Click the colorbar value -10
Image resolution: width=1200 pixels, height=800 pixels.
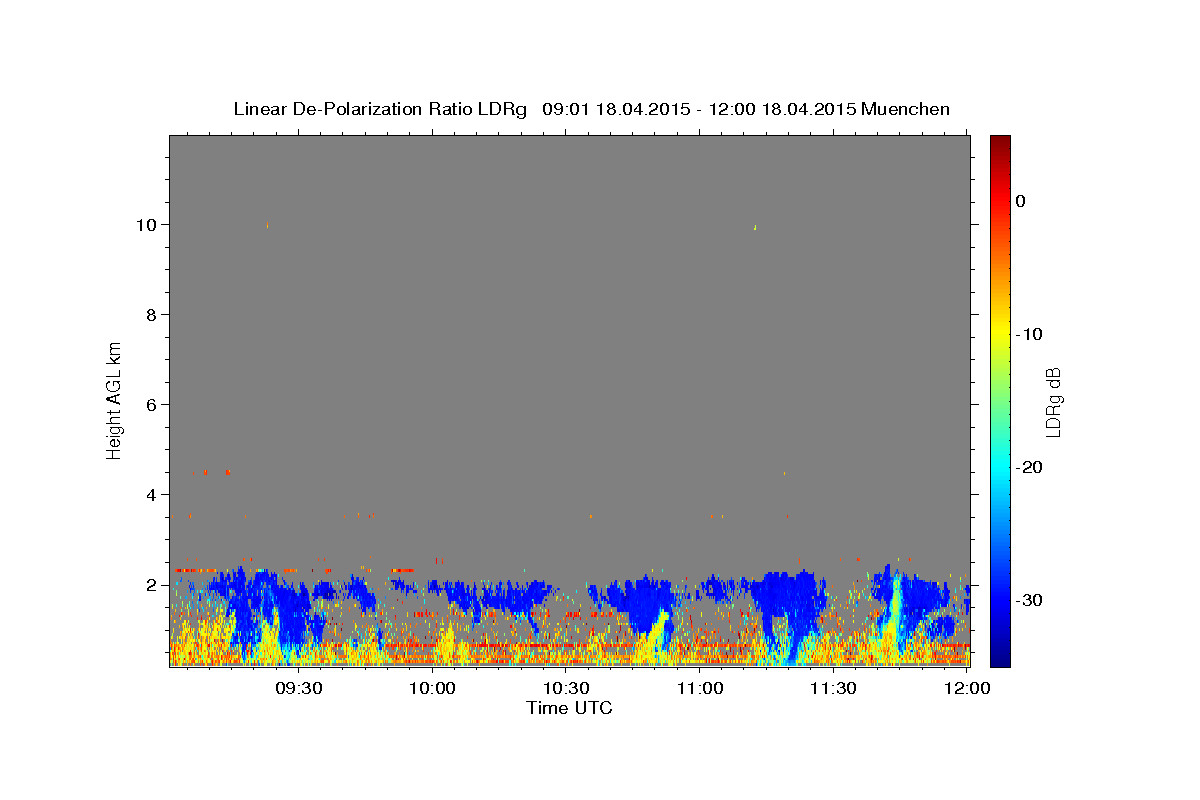coord(1030,334)
